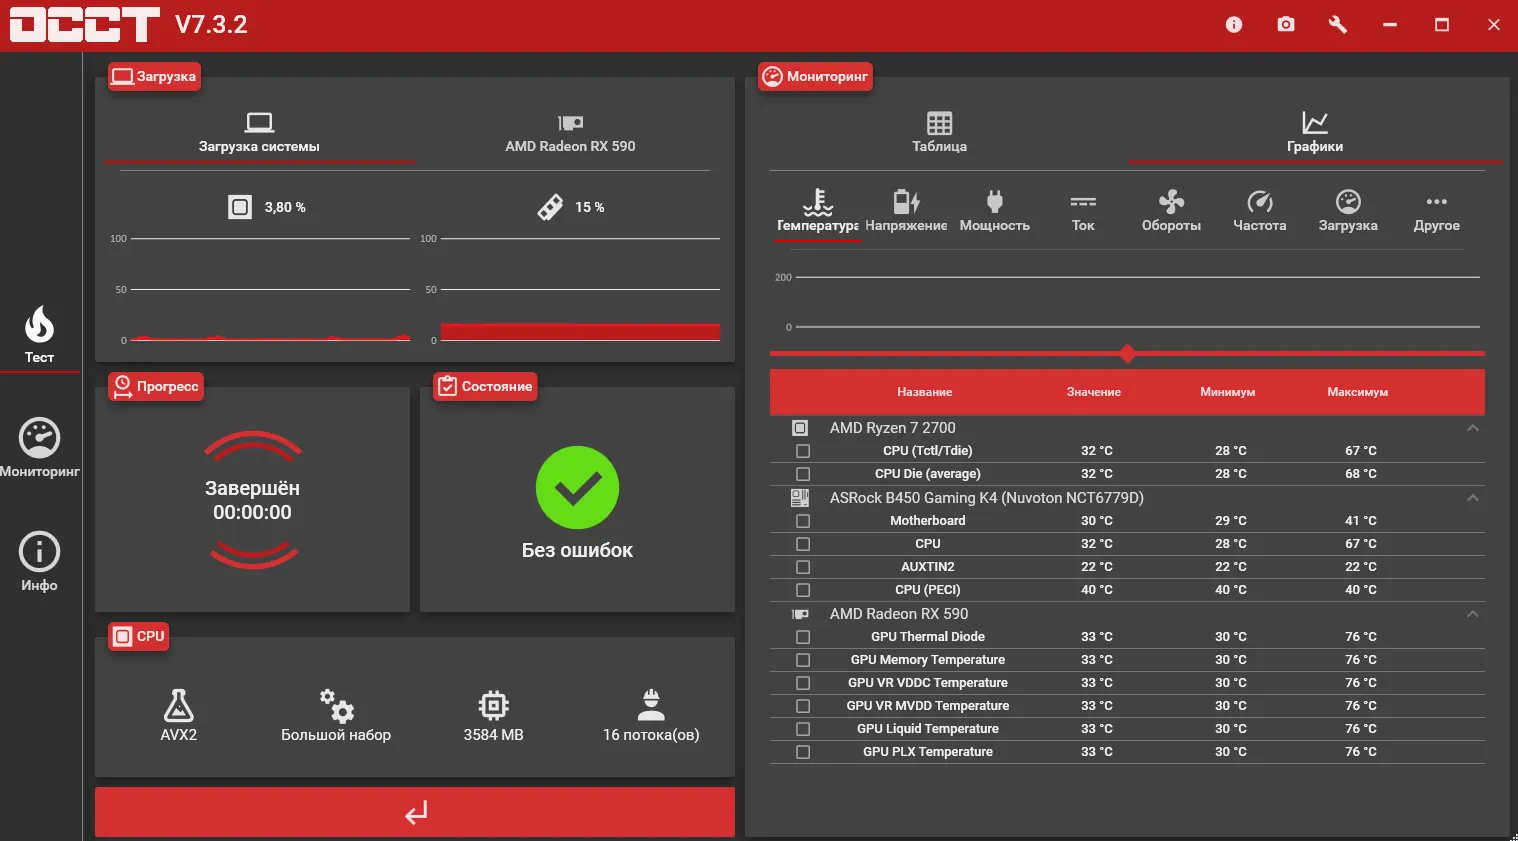This screenshot has height=841, width=1518.
Task: Switch to AMD Radeon RX 590 load tab
Action: 570,133
